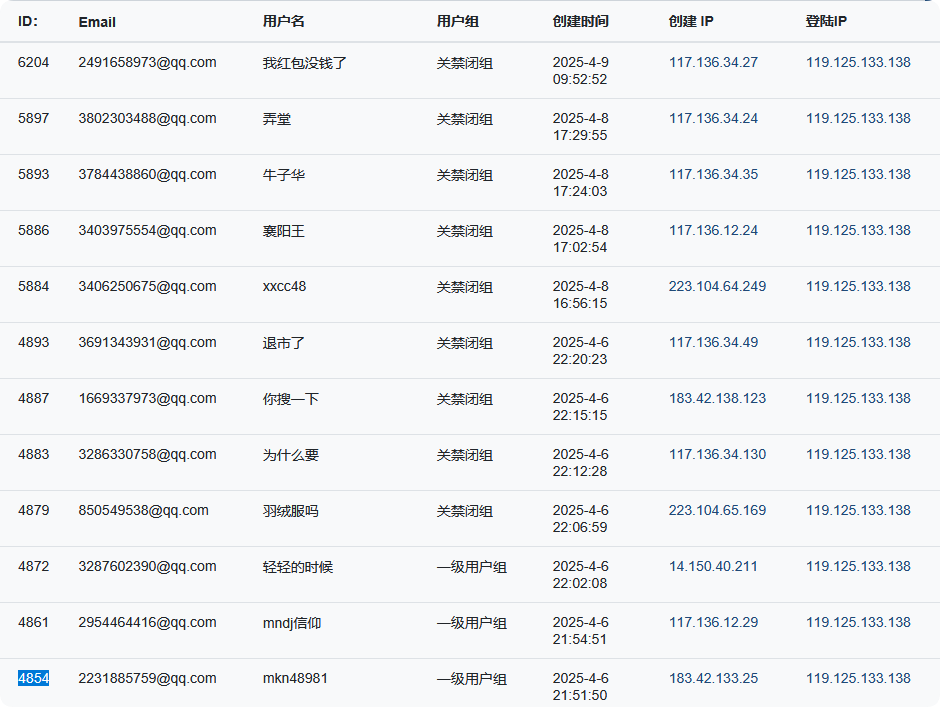Screen dimensions: 940x707
Task: Open creation IP link 223.104.65.169
Action: (718, 510)
